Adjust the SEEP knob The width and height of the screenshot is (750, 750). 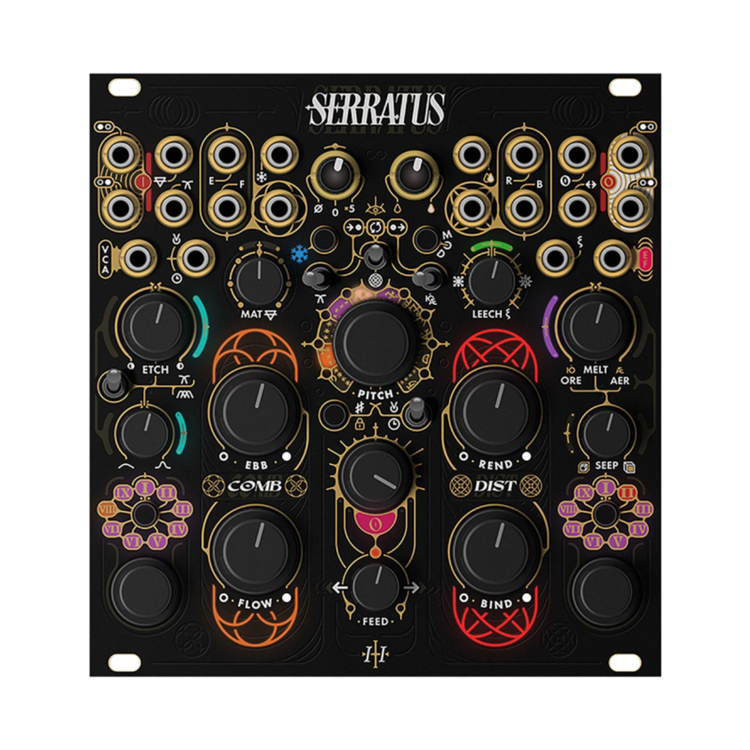pyautogui.click(x=606, y=433)
